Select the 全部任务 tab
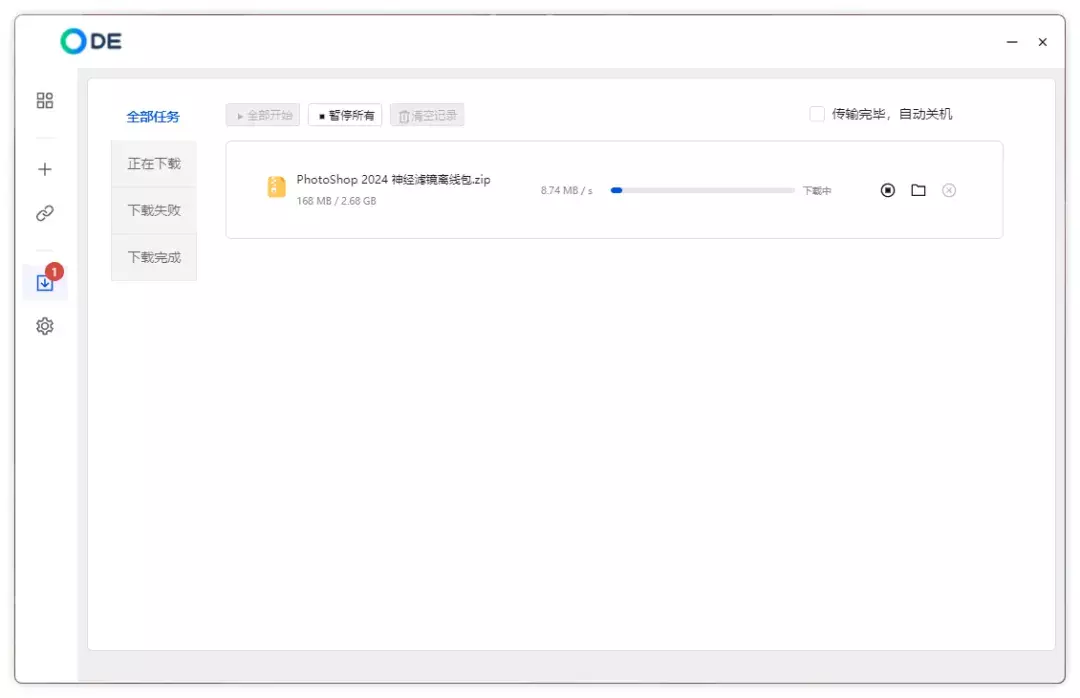Image resolution: width=1080 pixels, height=698 pixels. (153, 117)
